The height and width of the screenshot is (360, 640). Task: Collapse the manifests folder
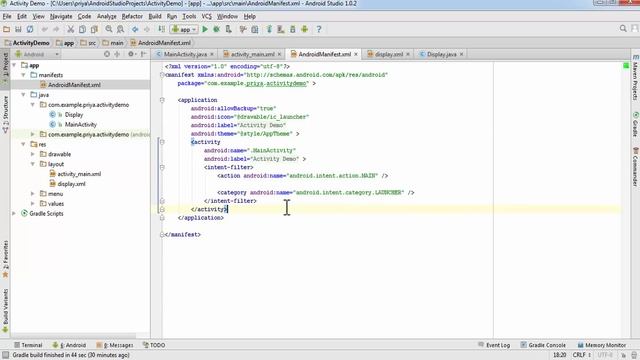[23, 75]
